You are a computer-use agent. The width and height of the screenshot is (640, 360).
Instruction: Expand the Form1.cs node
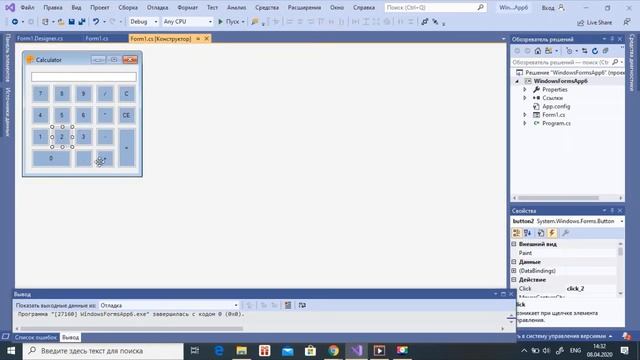525,115
